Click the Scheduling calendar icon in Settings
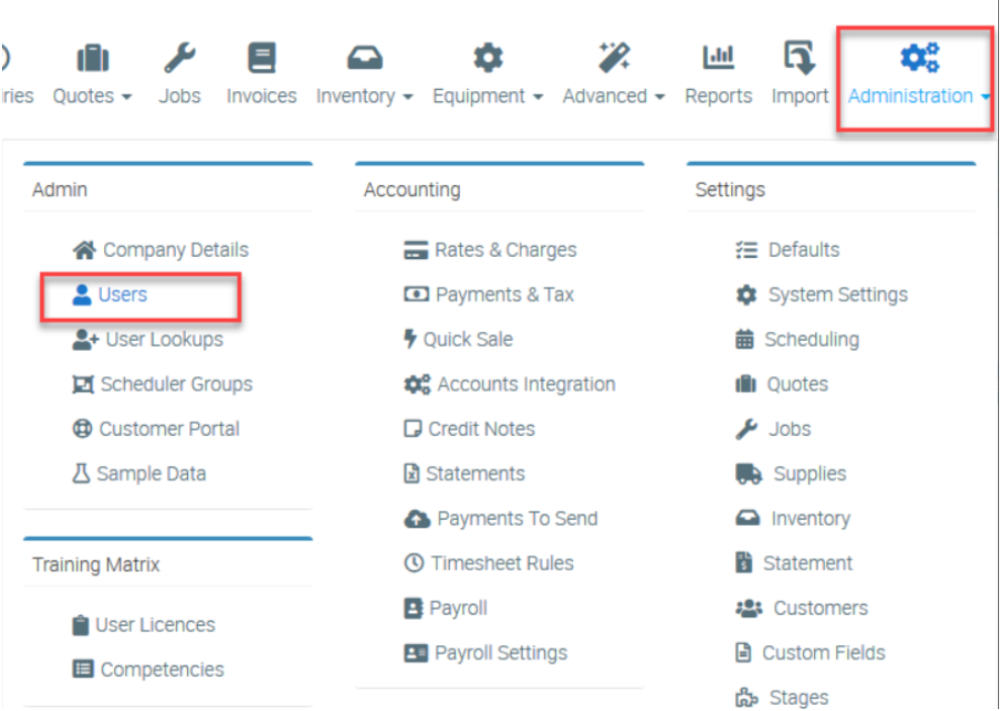The height and width of the screenshot is (711, 1000). [x=745, y=339]
